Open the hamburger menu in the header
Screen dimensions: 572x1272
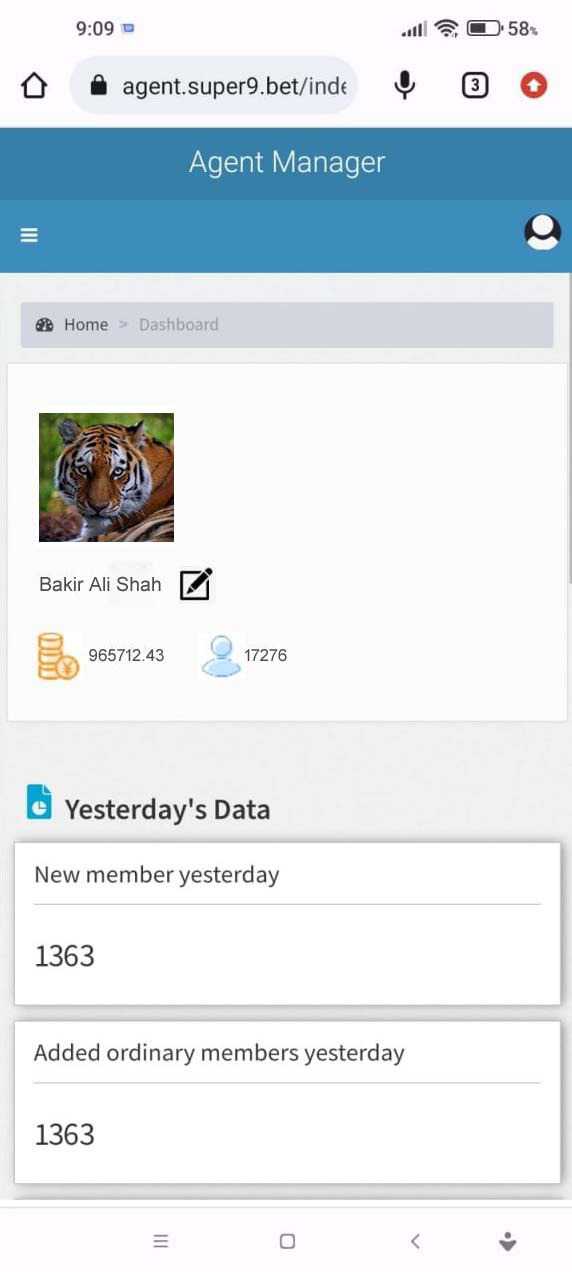tap(29, 235)
